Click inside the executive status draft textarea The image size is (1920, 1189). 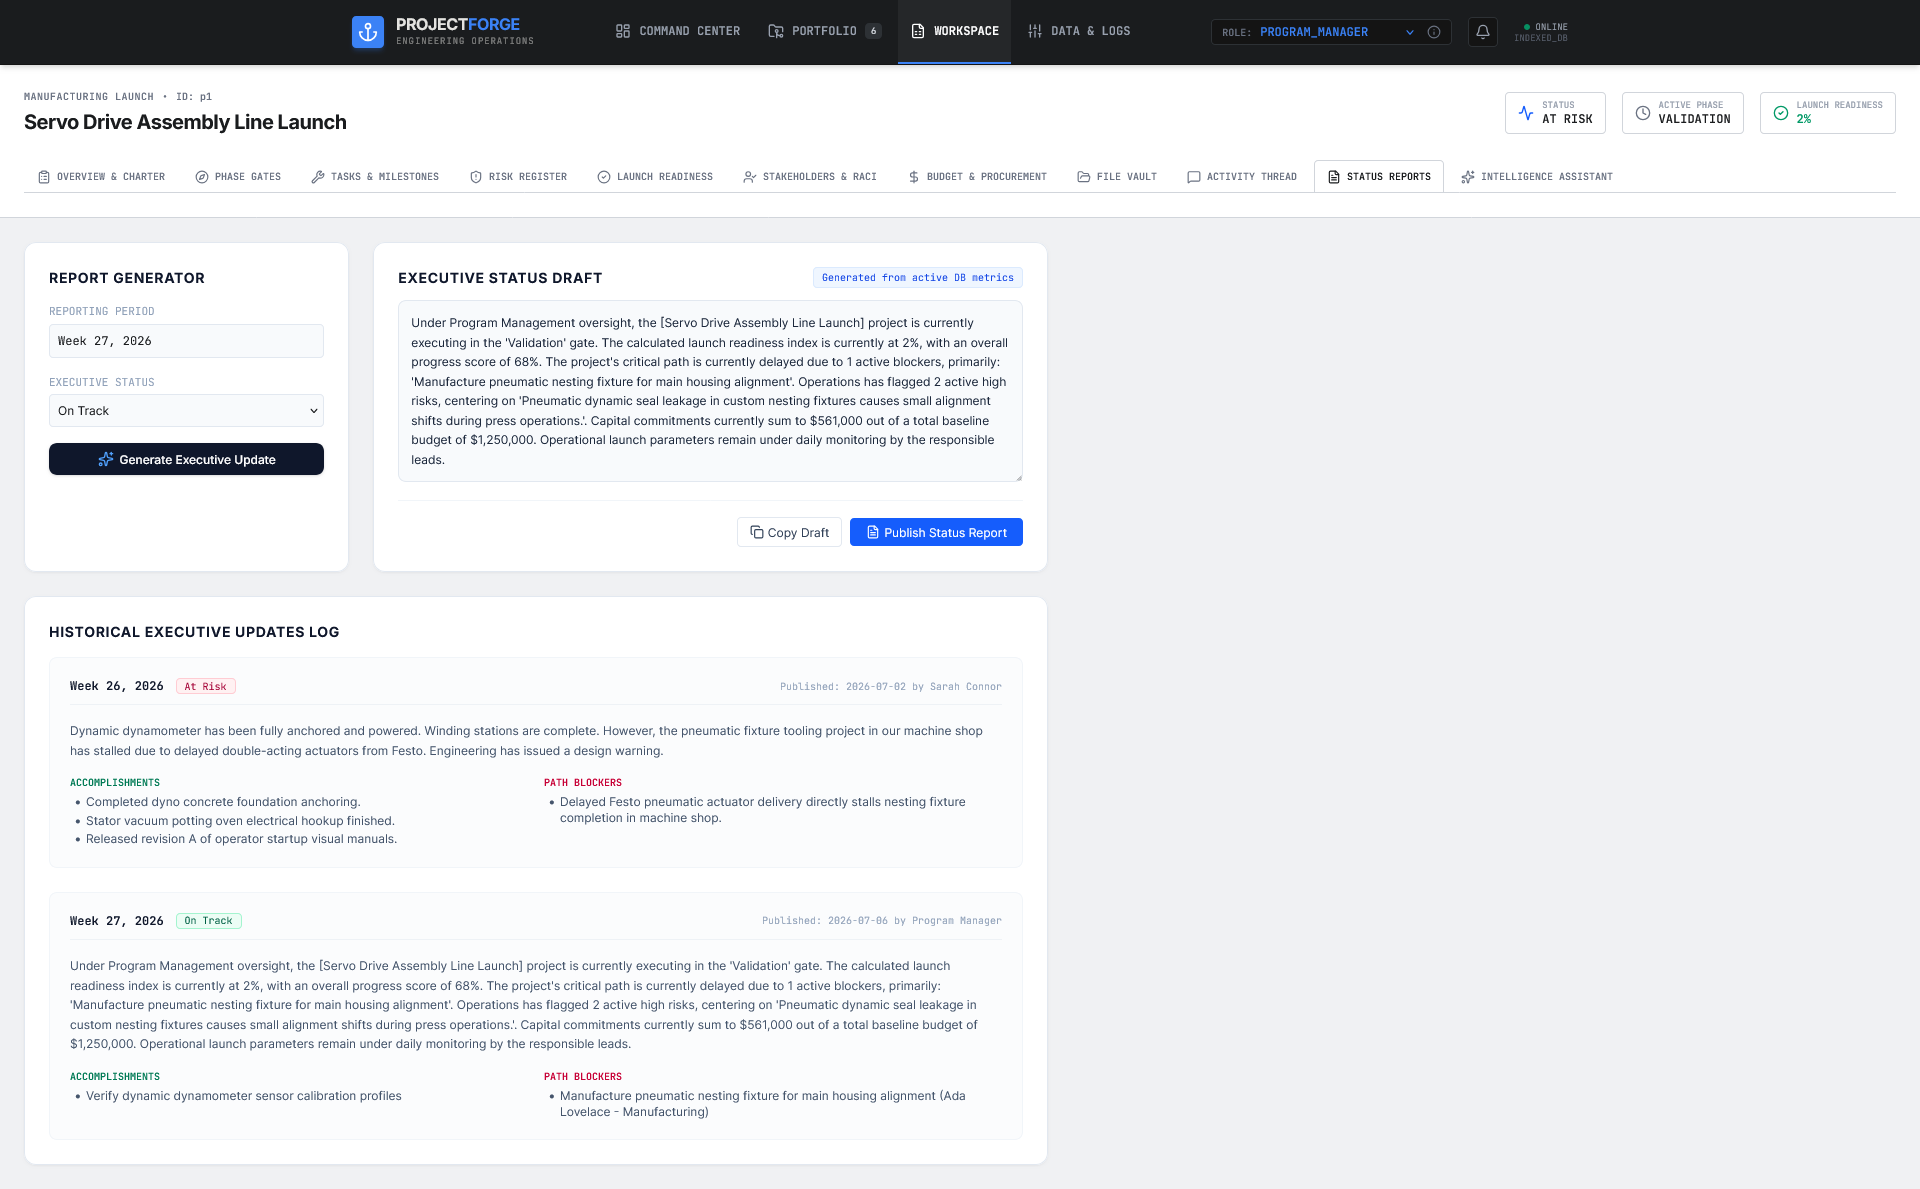click(x=710, y=391)
